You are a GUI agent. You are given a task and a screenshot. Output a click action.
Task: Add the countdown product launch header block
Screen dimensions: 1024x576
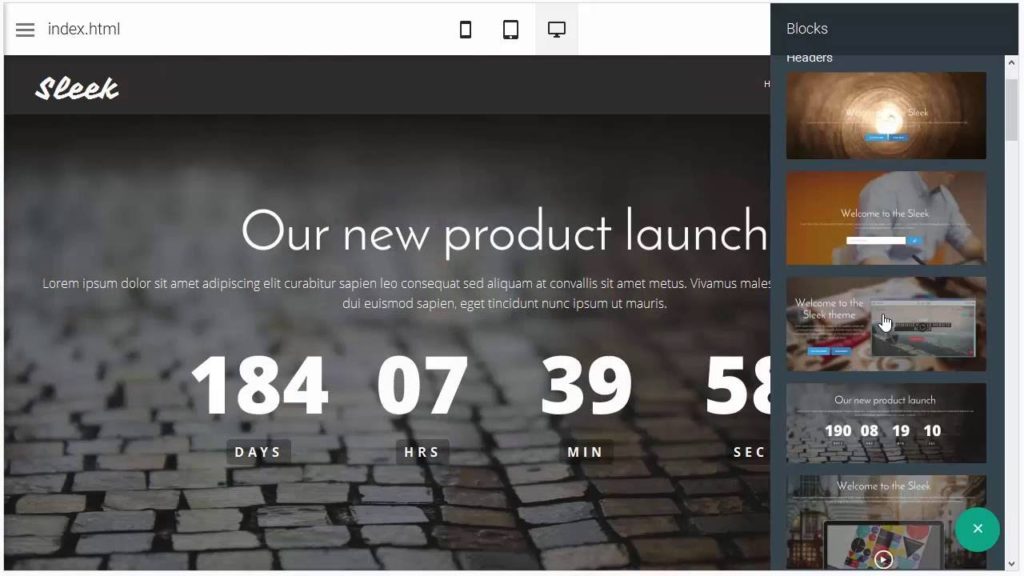[x=886, y=423]
